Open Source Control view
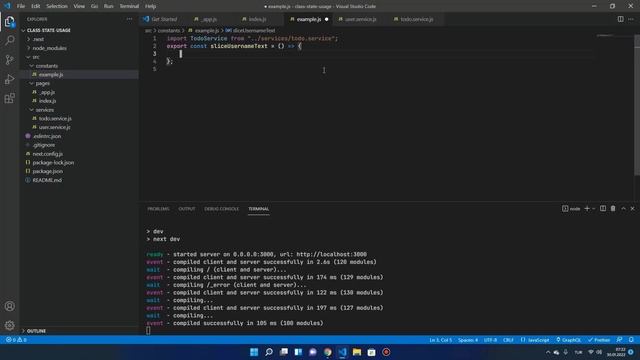640x360 pixels. coord(9,60)
